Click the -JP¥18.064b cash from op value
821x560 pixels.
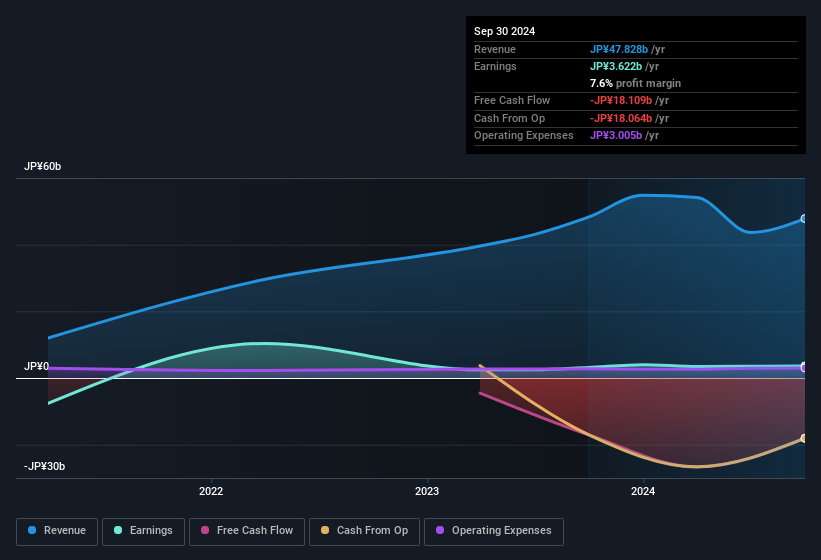point(621,118)
